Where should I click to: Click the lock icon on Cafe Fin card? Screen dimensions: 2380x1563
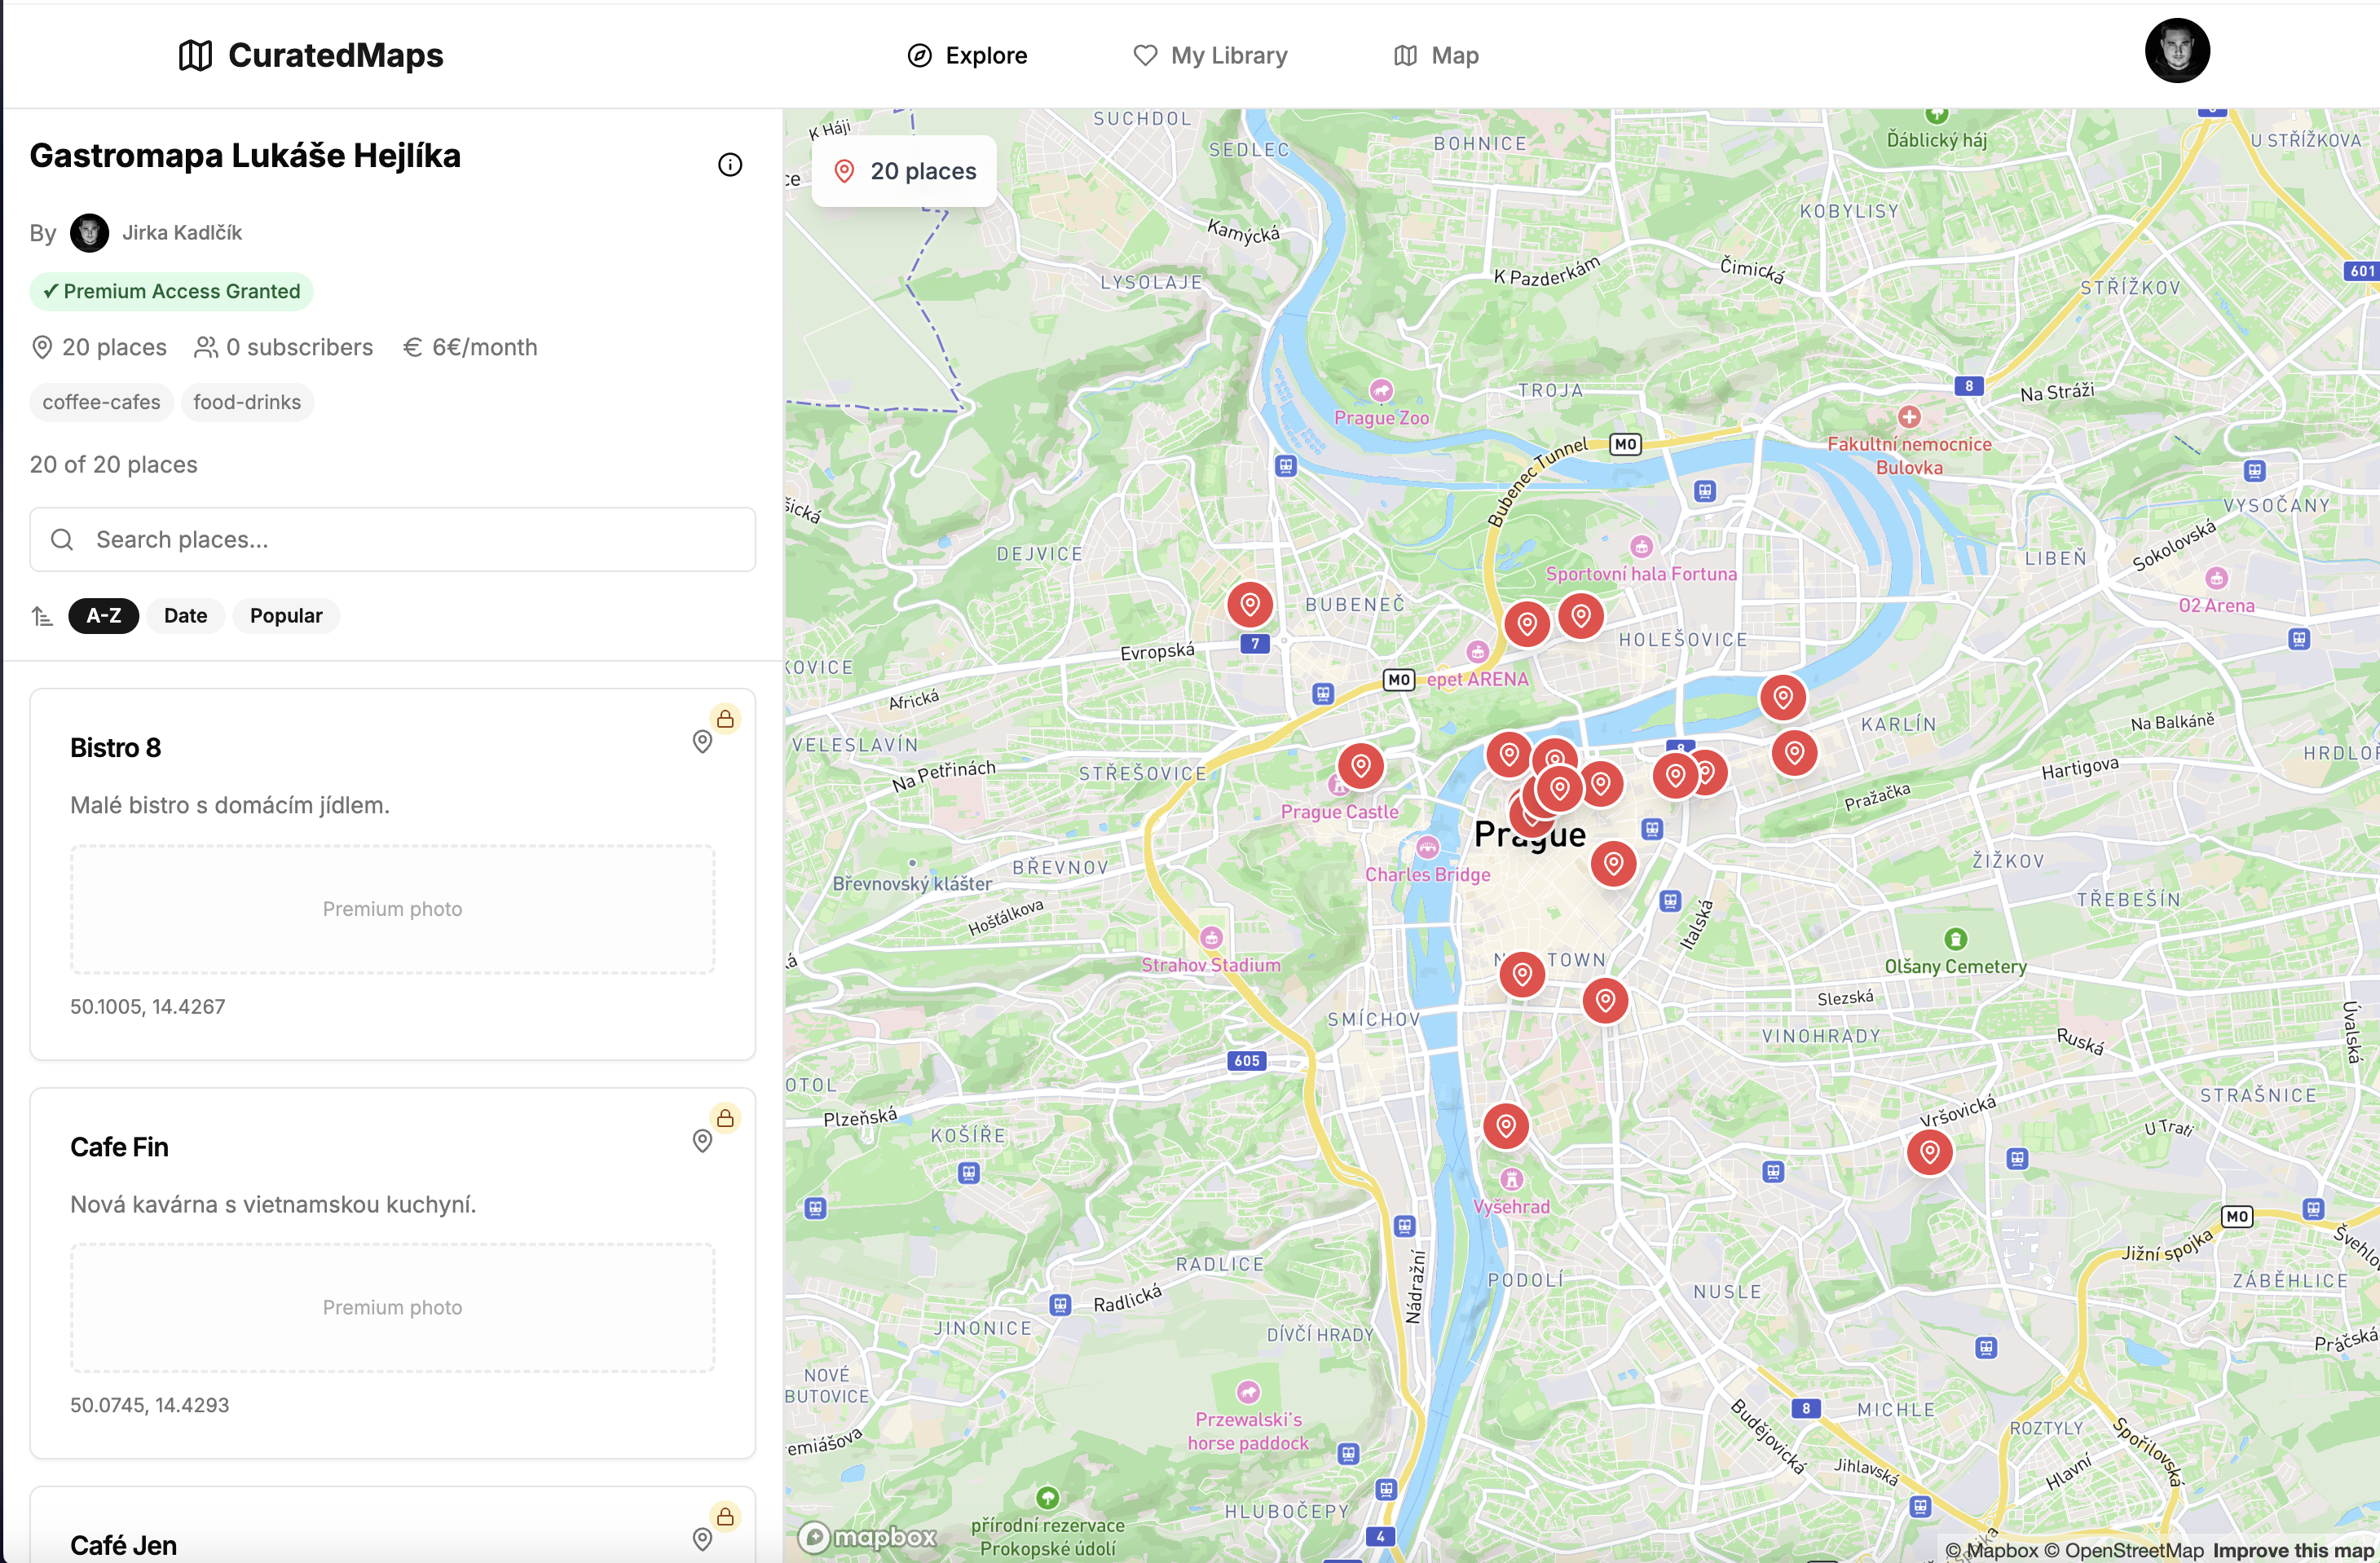(x=725, y=1118)
